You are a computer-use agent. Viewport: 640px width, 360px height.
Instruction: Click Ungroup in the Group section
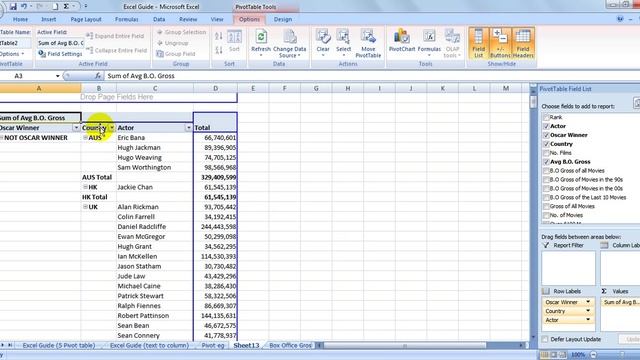pos(172,43)
